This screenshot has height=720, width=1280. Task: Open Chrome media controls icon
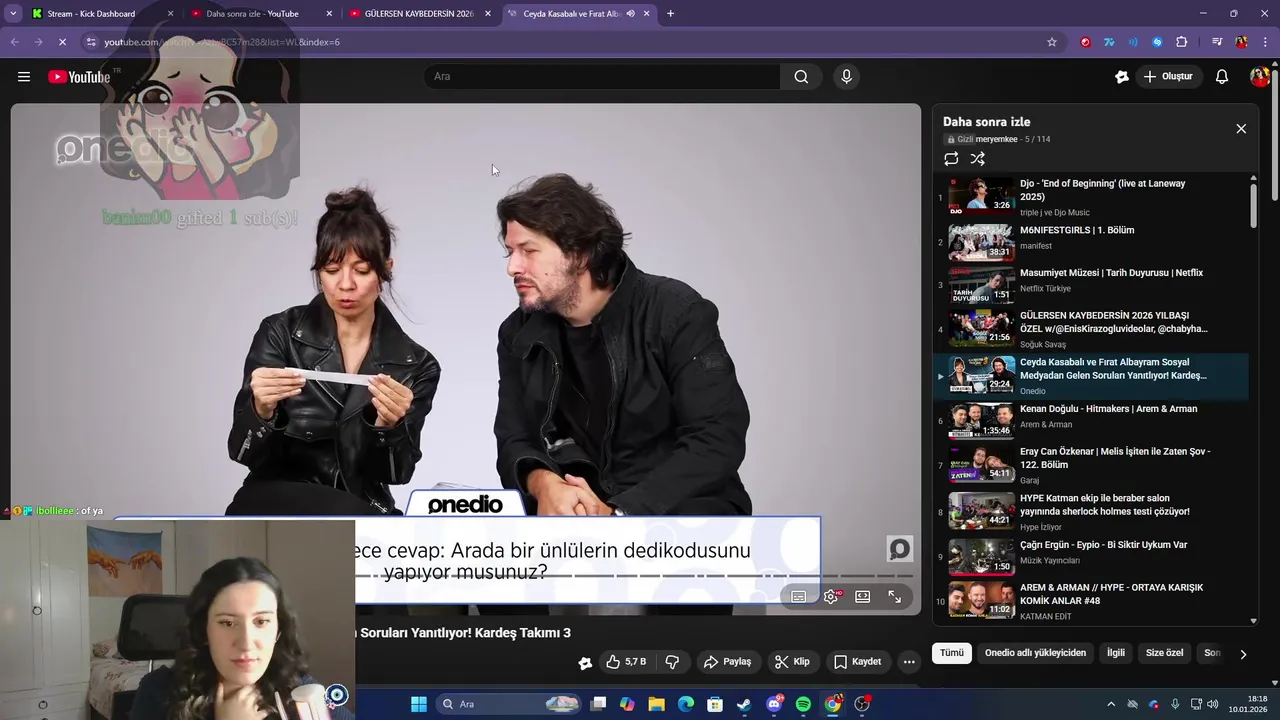[1217, 42]
